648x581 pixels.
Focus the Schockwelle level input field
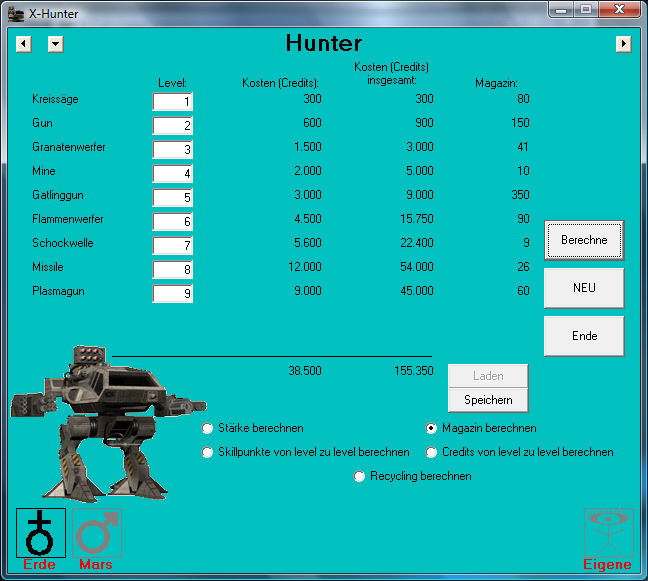pyautogui.click(x=172, y=245)
